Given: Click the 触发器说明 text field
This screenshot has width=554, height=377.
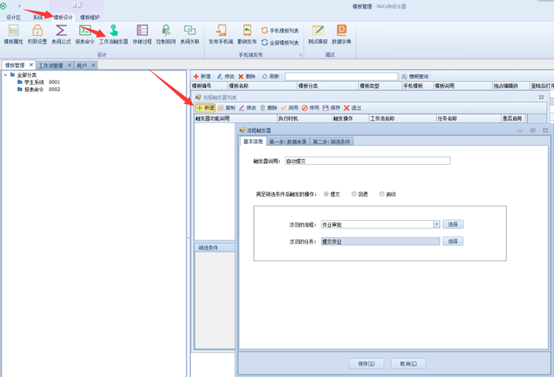Looking at the screenshot, I should point(367,161).
